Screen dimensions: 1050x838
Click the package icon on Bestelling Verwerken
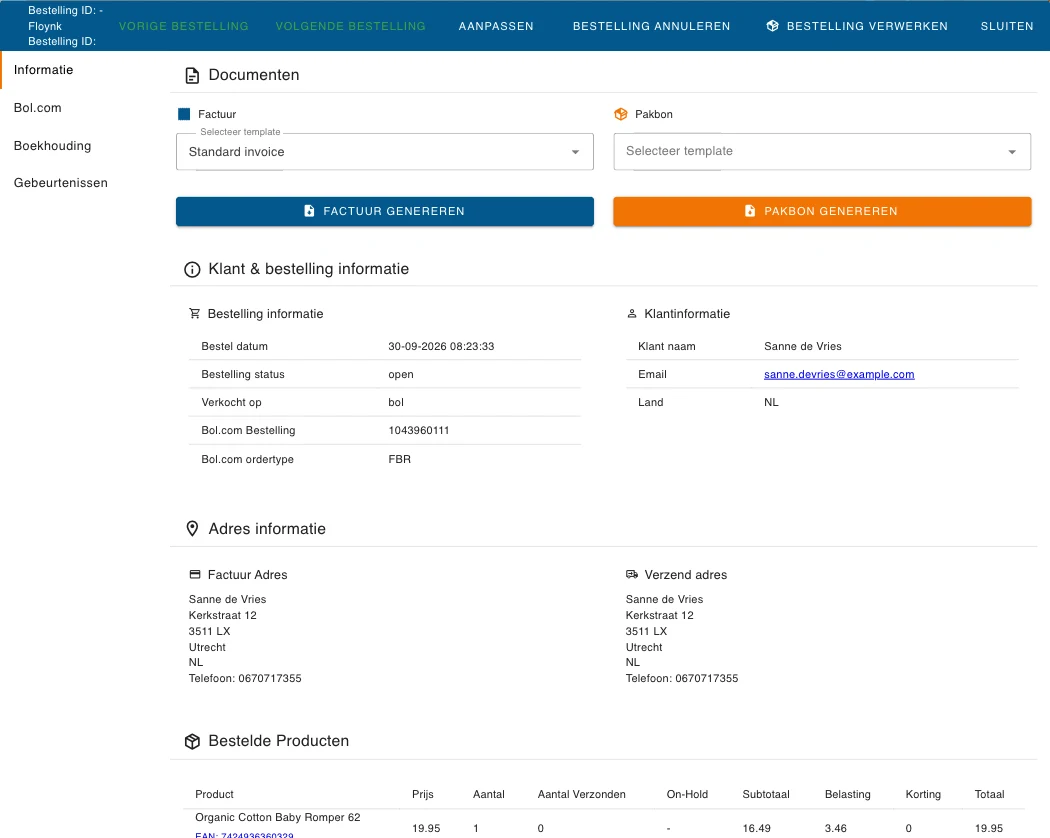773,26
